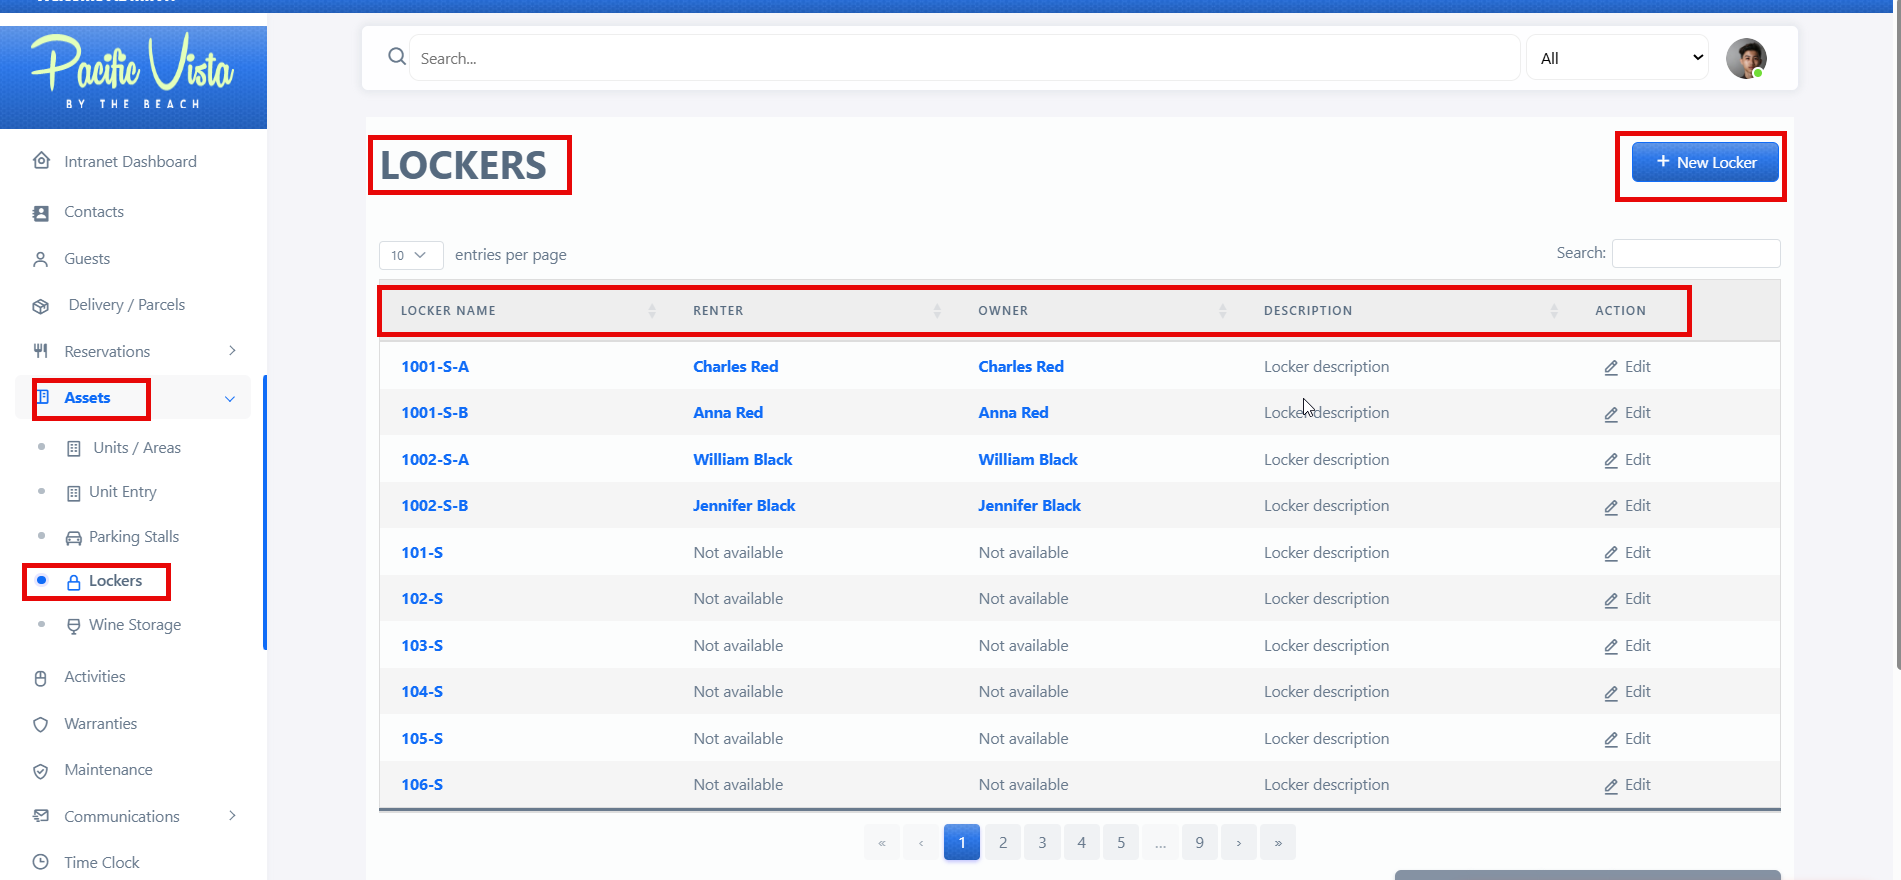Open Units / Areas in the sidebar
The width and height of the screenshot is (1901, 880).
pos(136,448)
